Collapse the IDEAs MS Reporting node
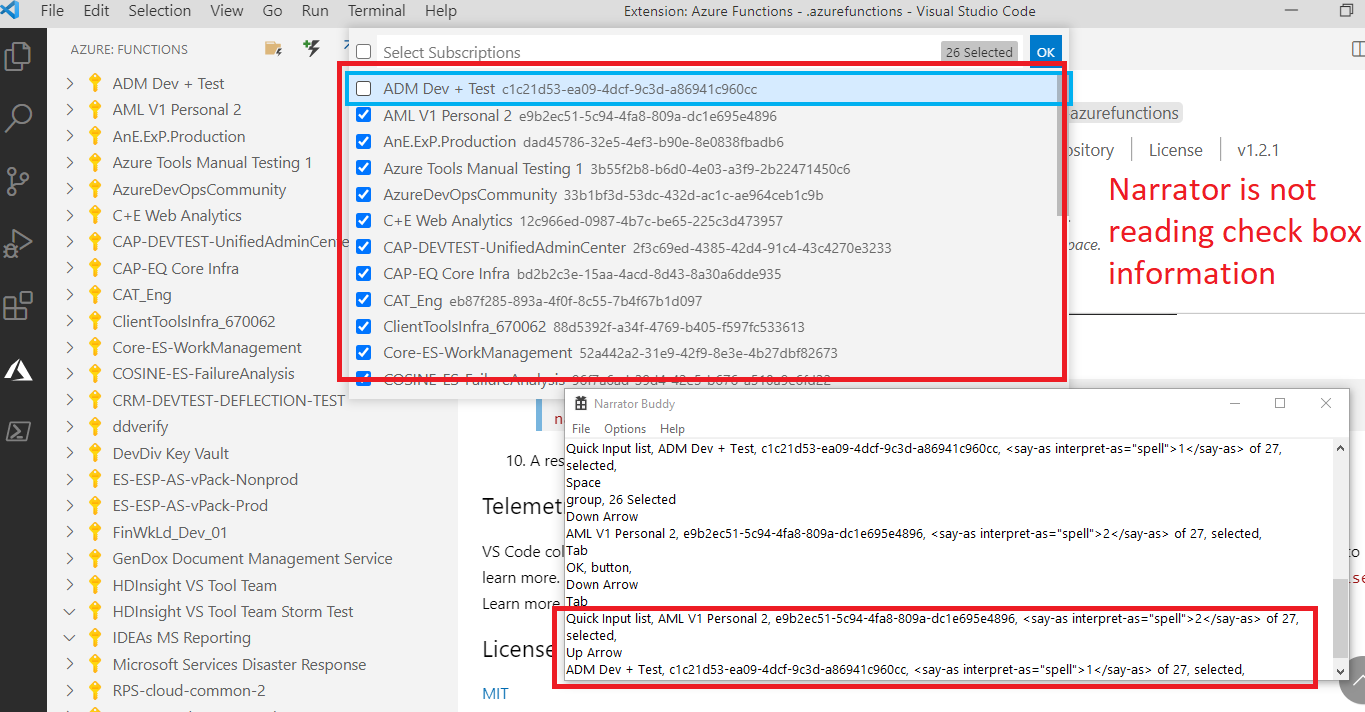Viewport: 1365px width, 712px height. 70,638
